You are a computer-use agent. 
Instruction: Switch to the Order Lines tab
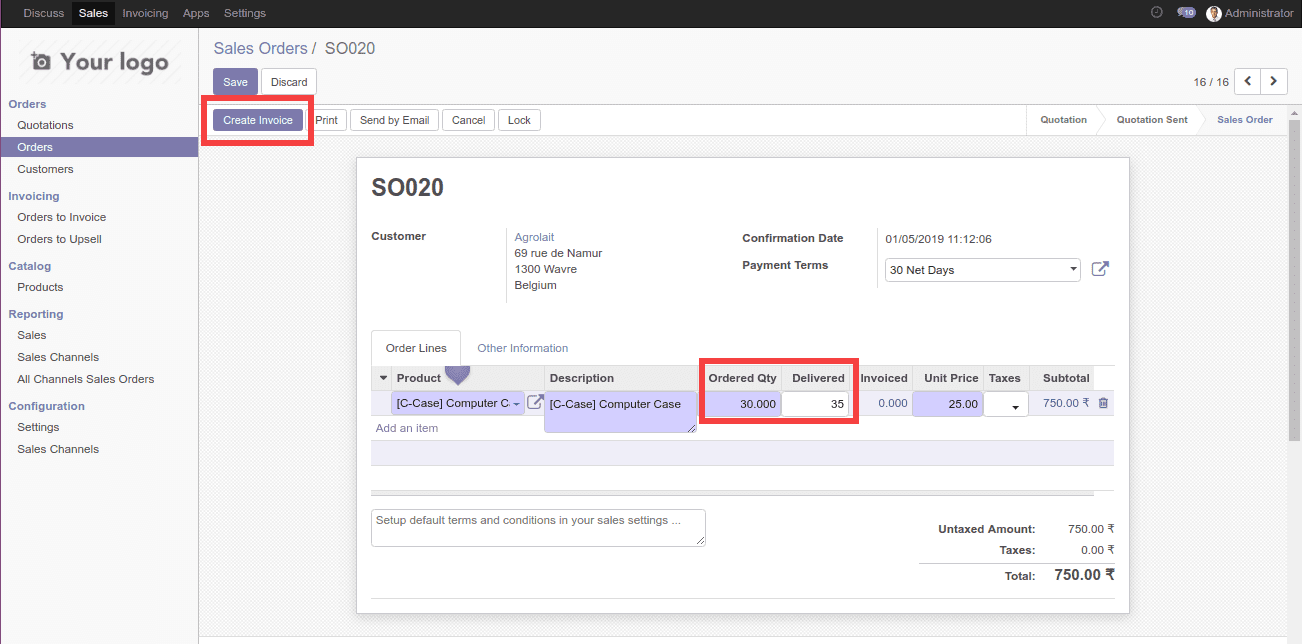pos(416,348)
